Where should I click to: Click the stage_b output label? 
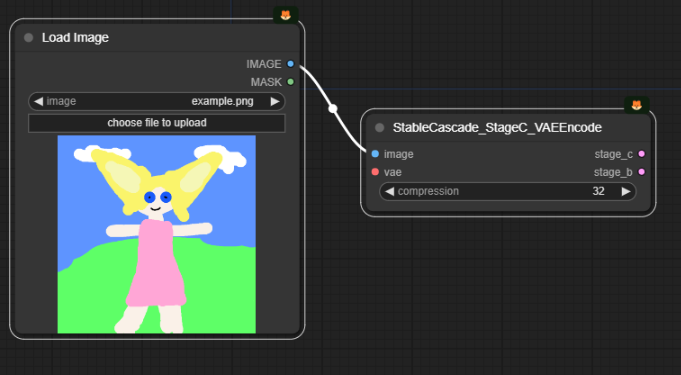613,173
